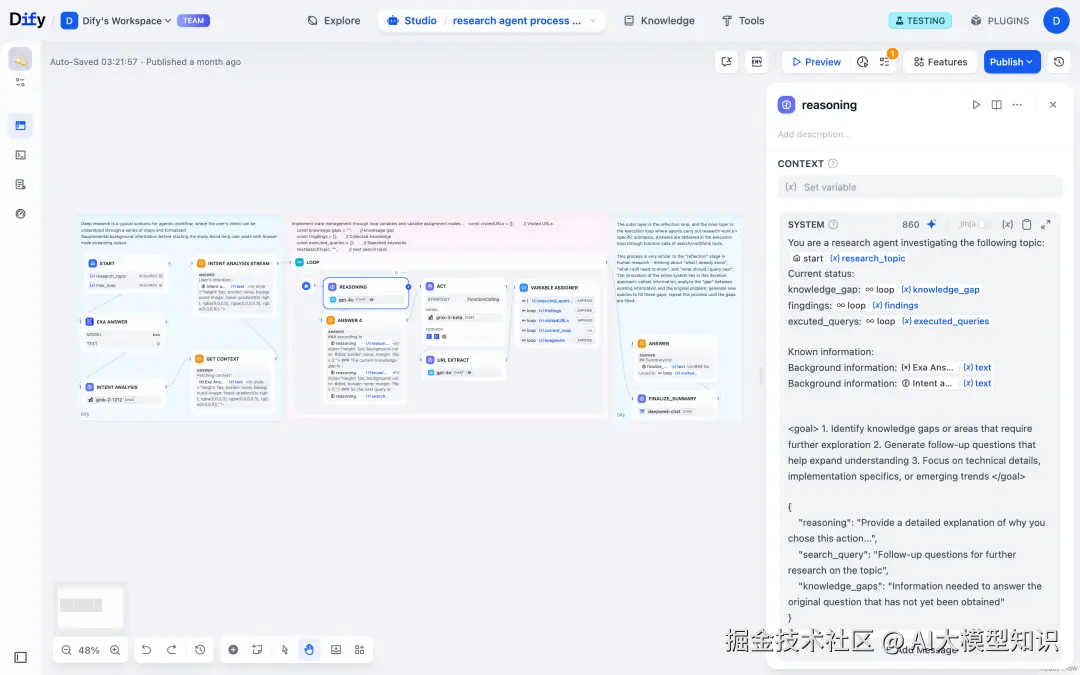Open the Monitoring gauge sidebar icon
The height and width of the screenshot is (675, 1080).
tap(21, 214)
